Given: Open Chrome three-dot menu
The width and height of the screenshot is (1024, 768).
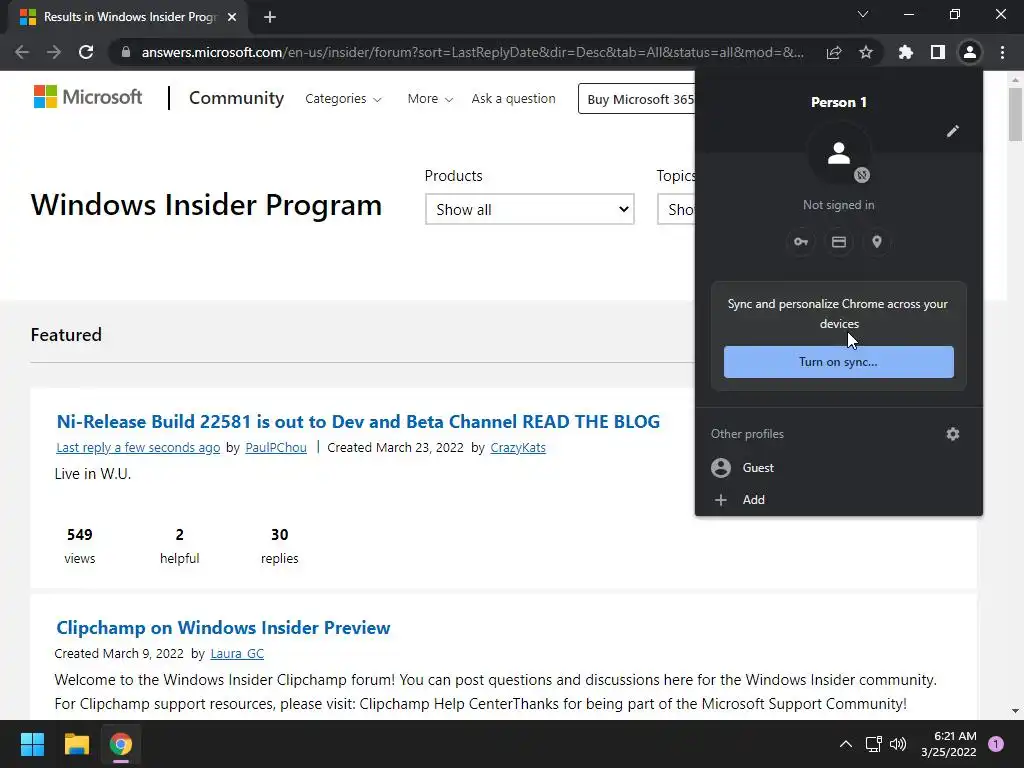Looking at the screenshot, I should 1002,52.
